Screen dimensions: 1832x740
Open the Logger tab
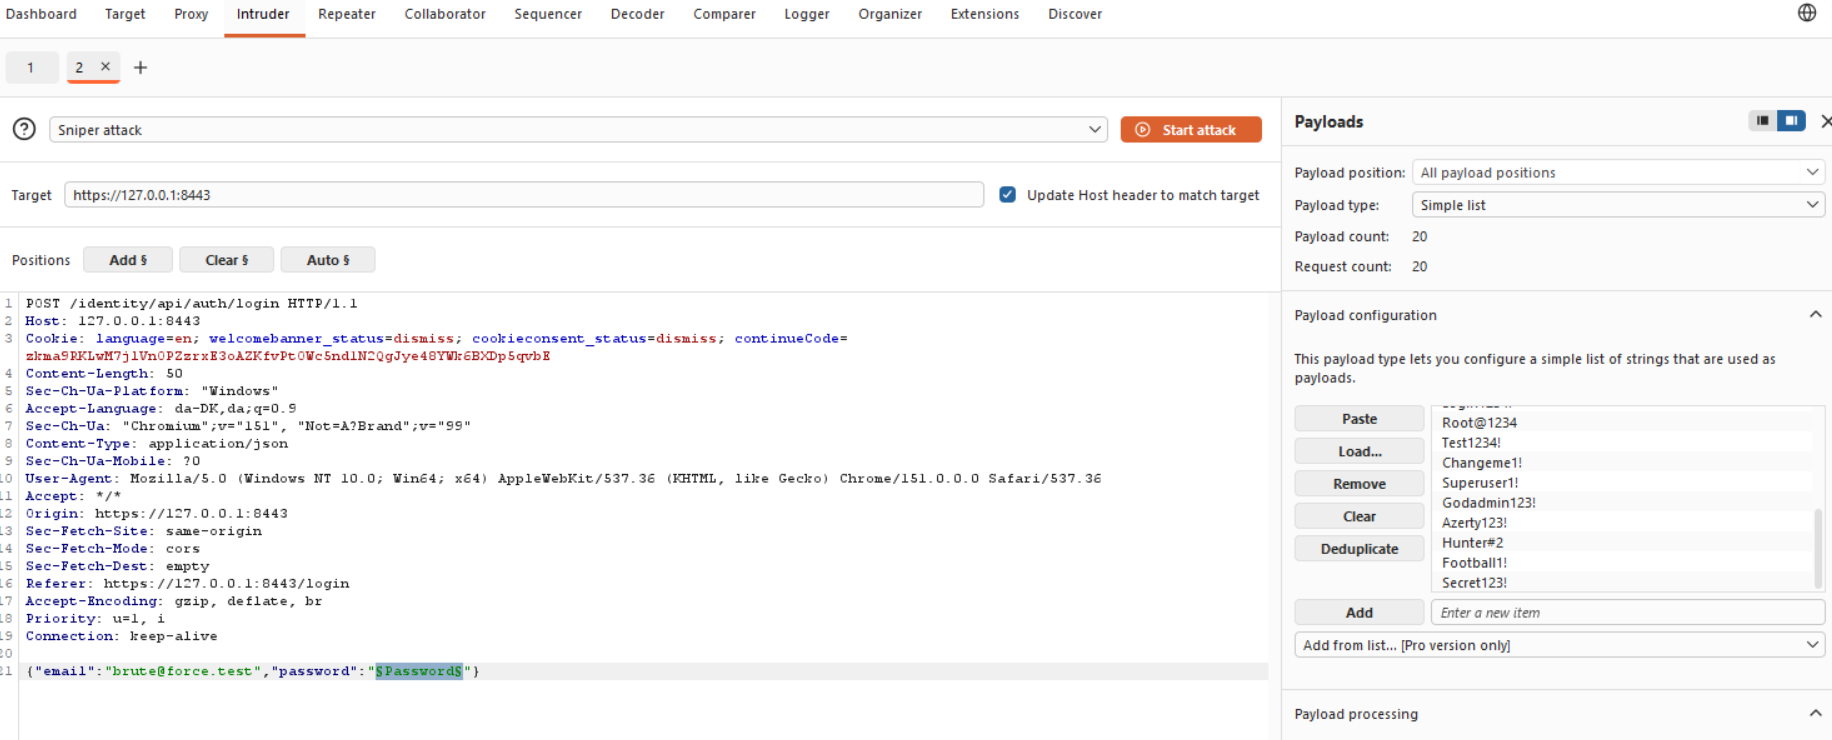tap(807, 14)
